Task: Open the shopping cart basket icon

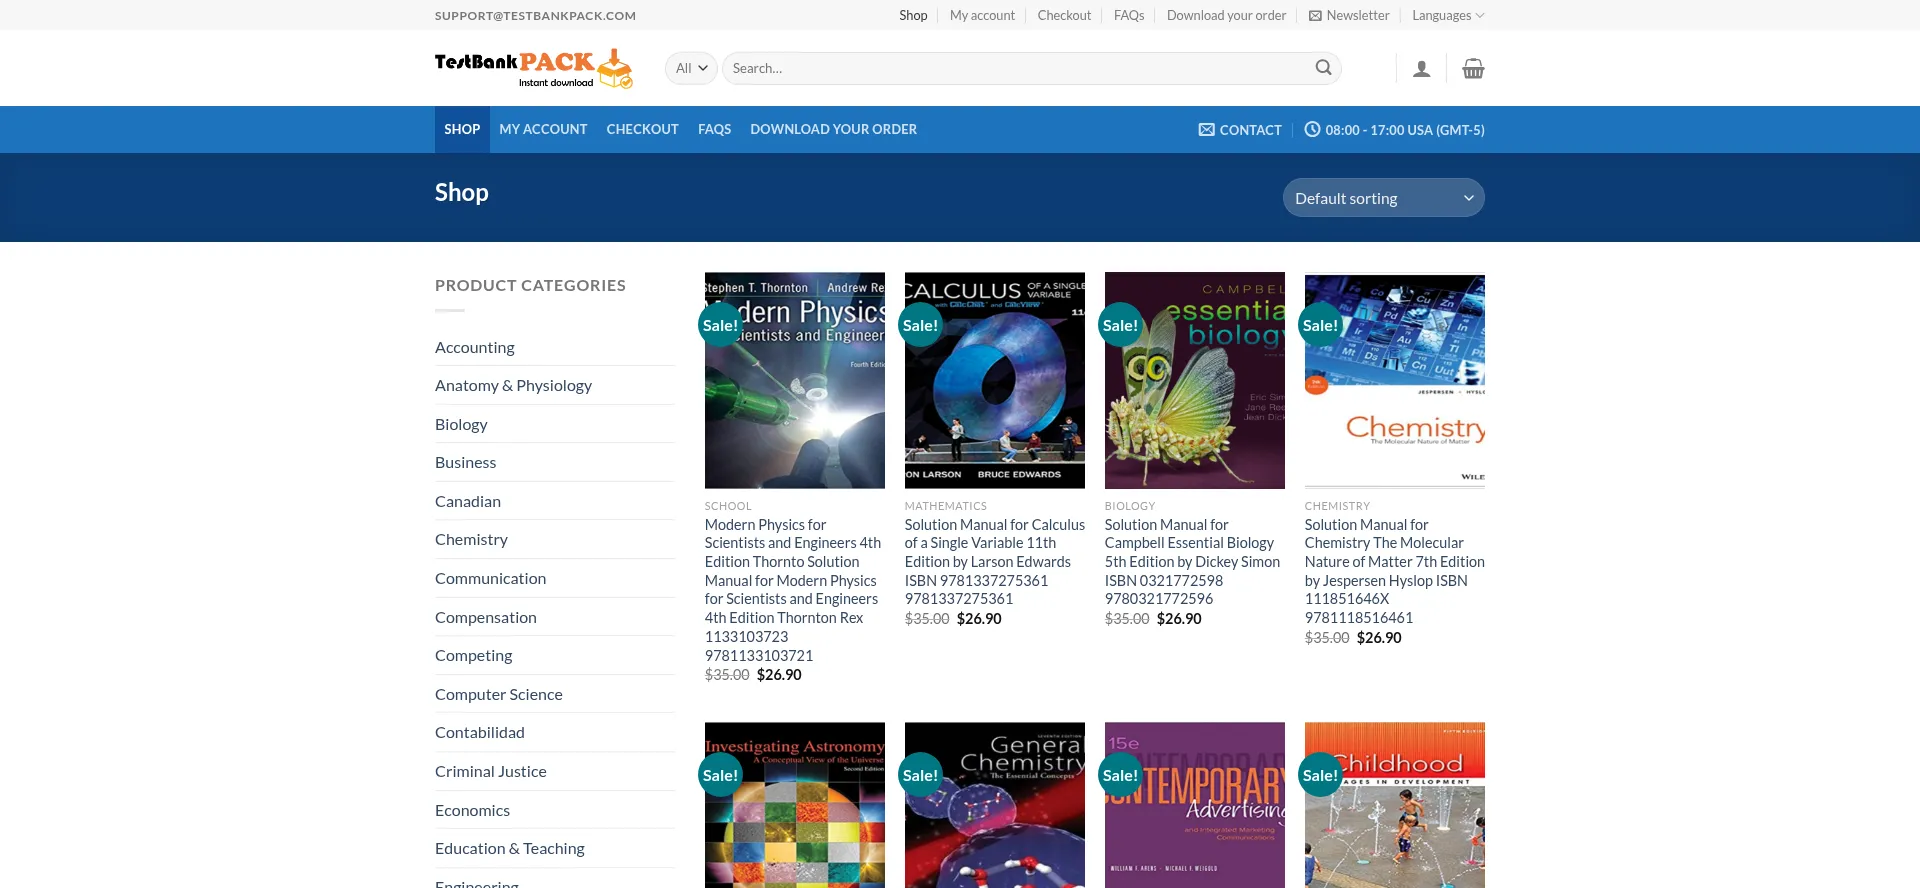Action: (1473, 69)
